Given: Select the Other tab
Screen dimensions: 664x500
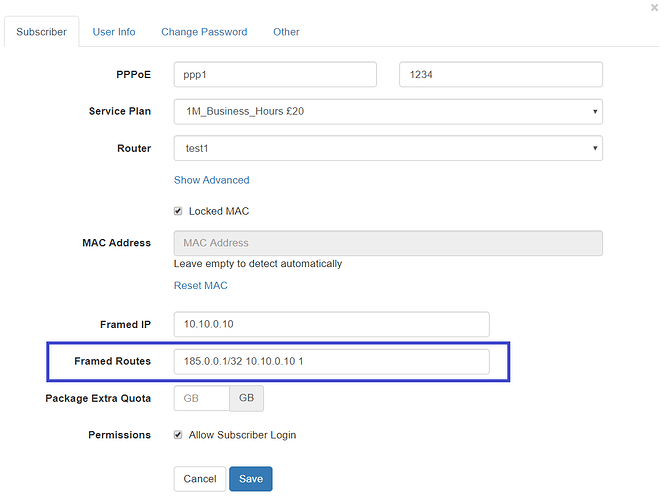Looking at the screenshot, I should [x=286, y=32].
